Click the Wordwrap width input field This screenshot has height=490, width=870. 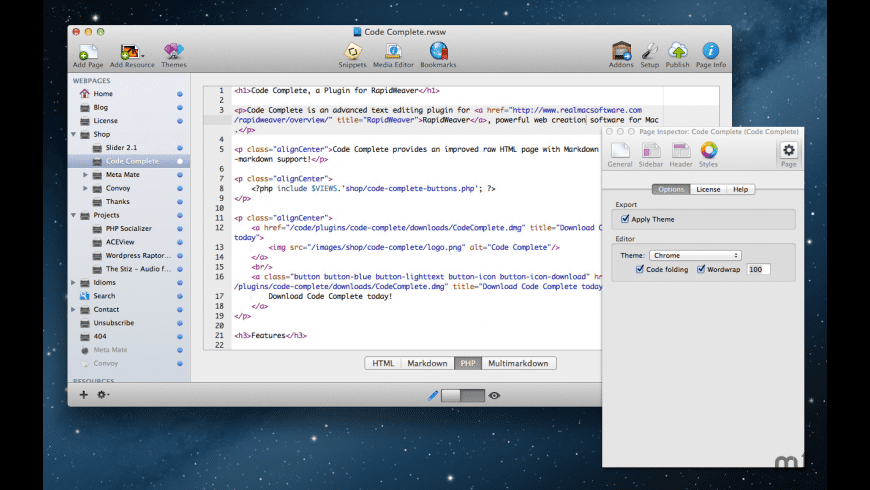pyautogui.click(x=757, y=269)
